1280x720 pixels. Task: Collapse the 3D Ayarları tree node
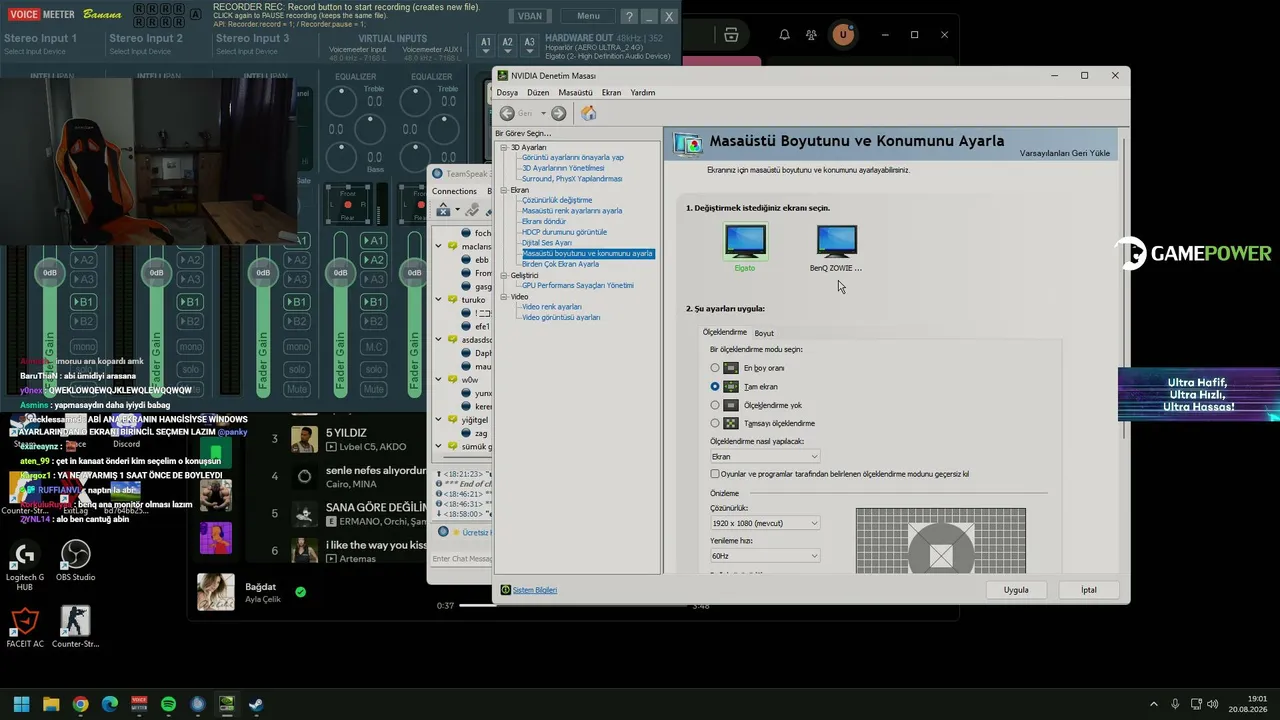coord(505,148)
